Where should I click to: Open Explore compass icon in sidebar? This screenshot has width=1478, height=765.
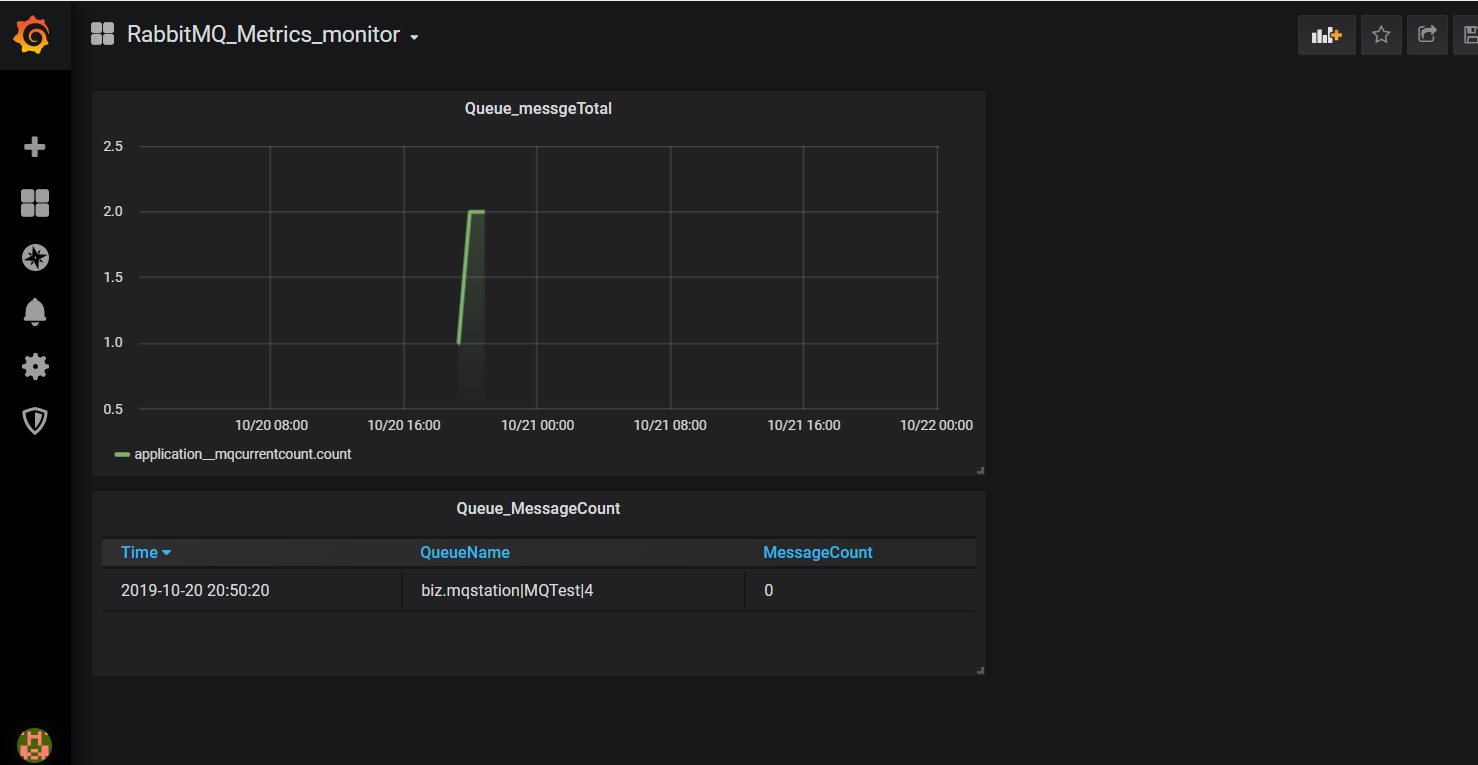[35, 258]
